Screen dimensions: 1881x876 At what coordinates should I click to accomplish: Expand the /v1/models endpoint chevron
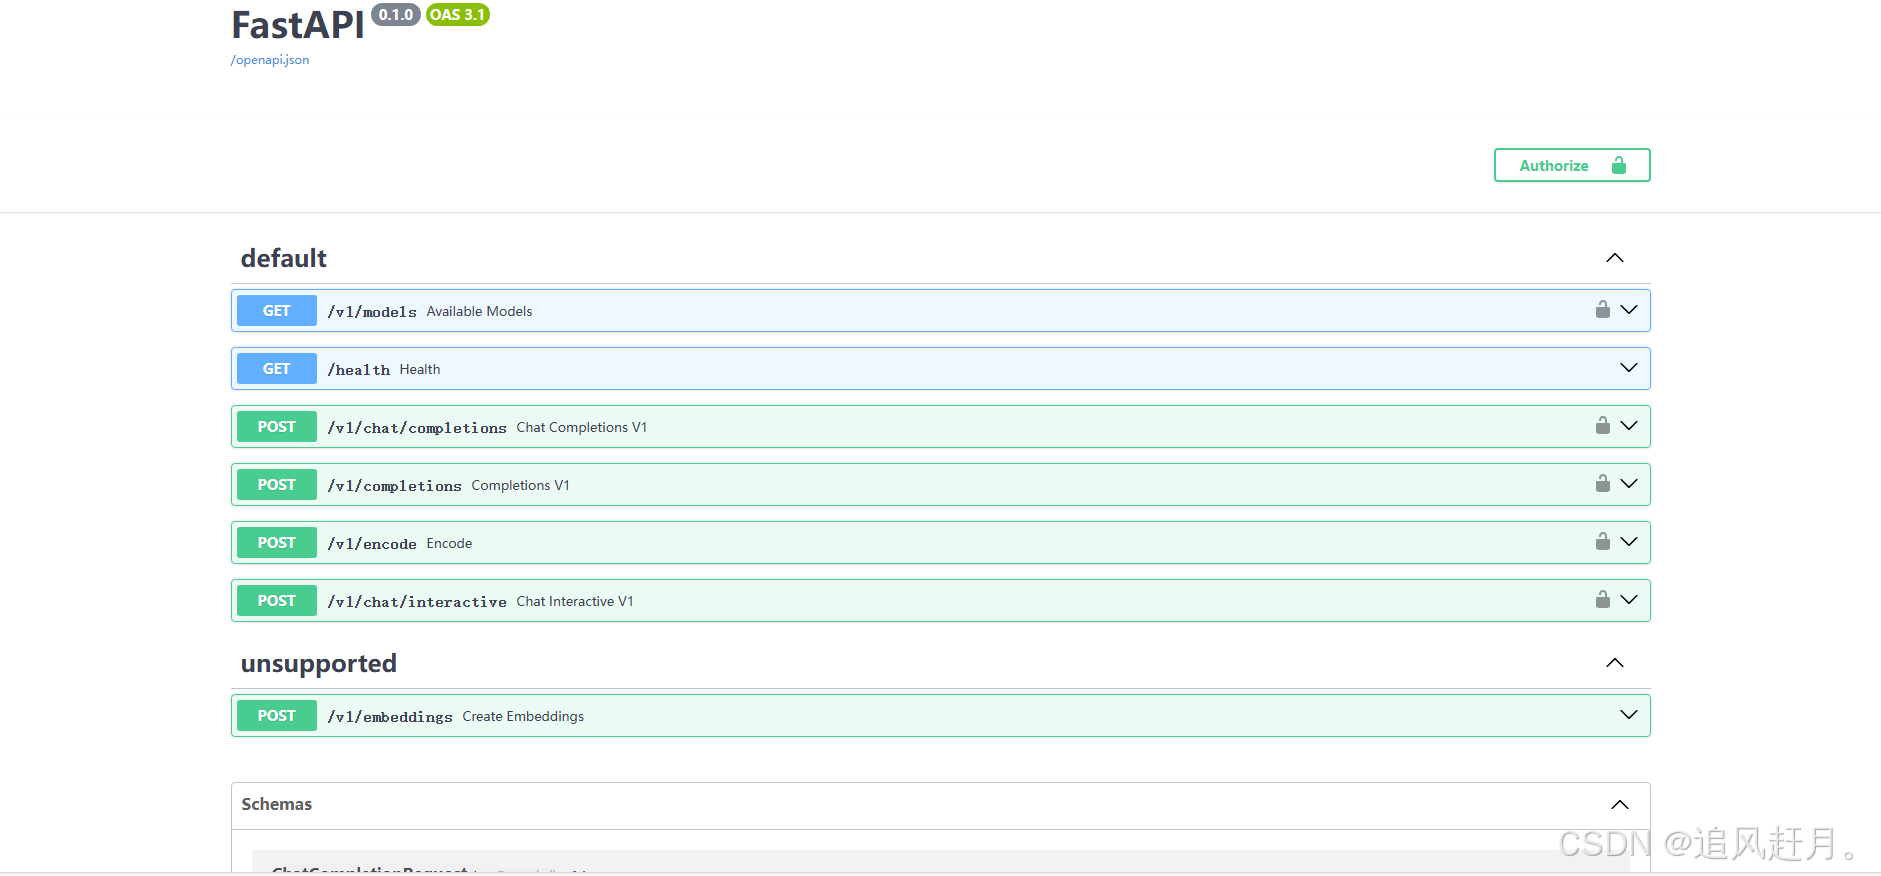1629,310
